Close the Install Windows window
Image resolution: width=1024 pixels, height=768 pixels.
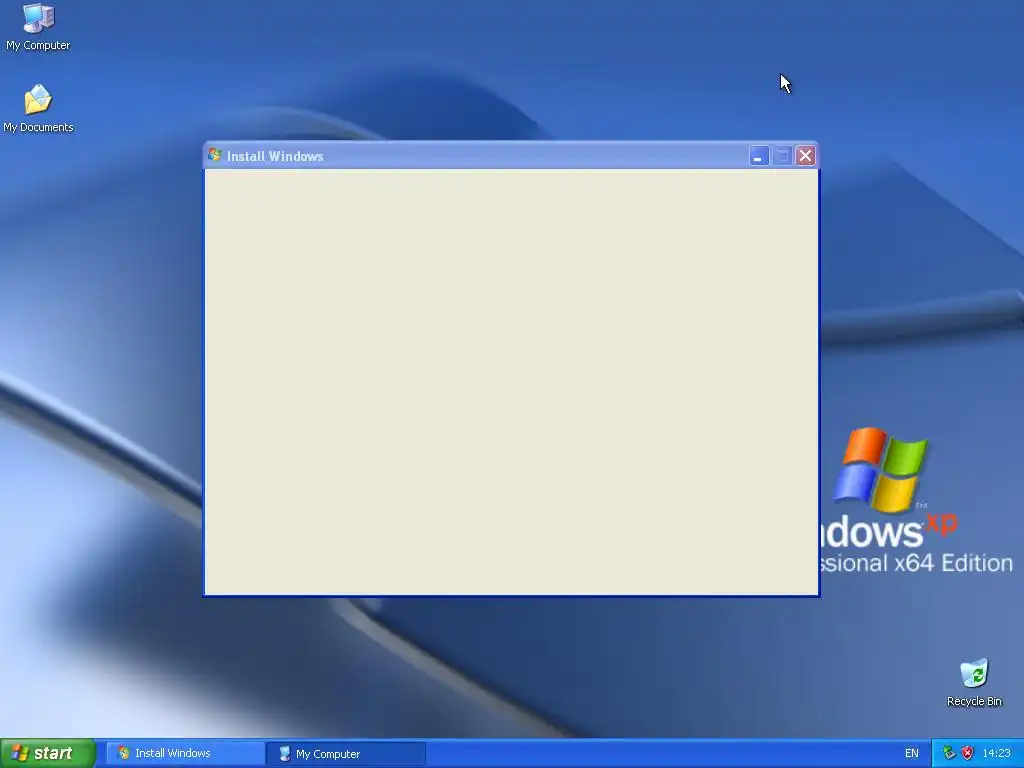coord(805,156)
